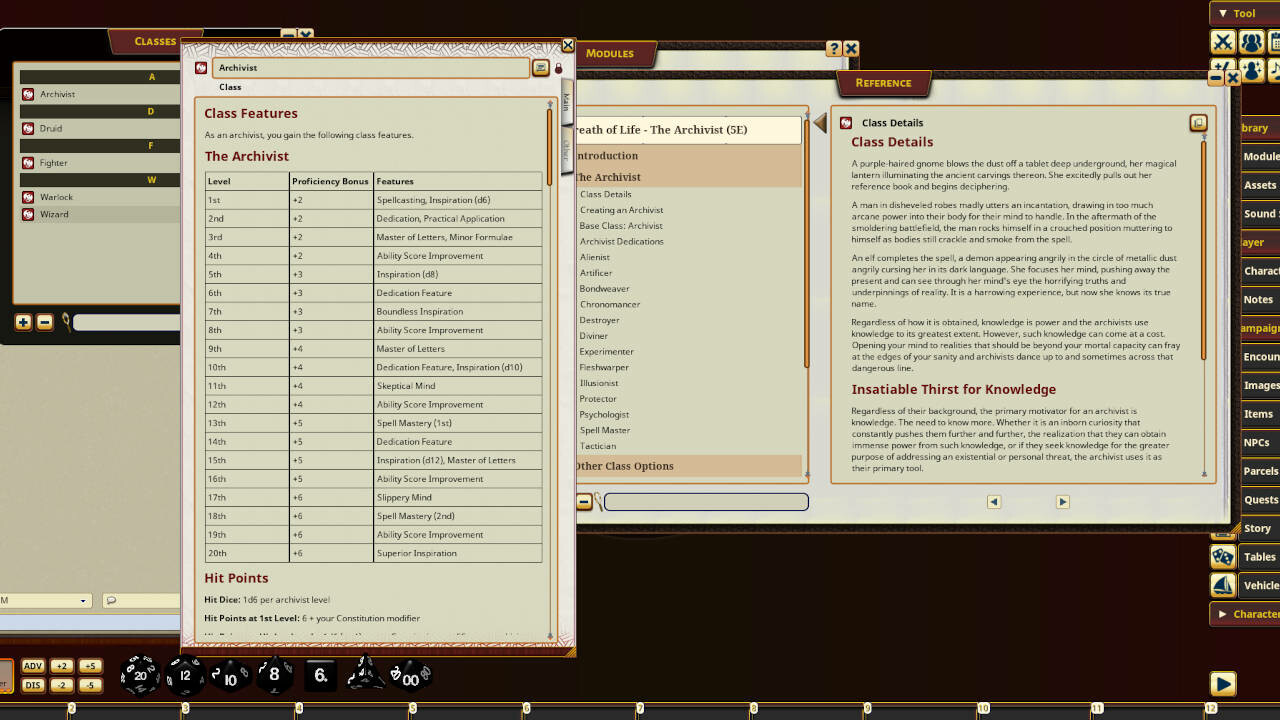Viewport: 1280px width, 720px height.
Task: Toggle the lock on the Archivist record
Action: tap(558, 67)
